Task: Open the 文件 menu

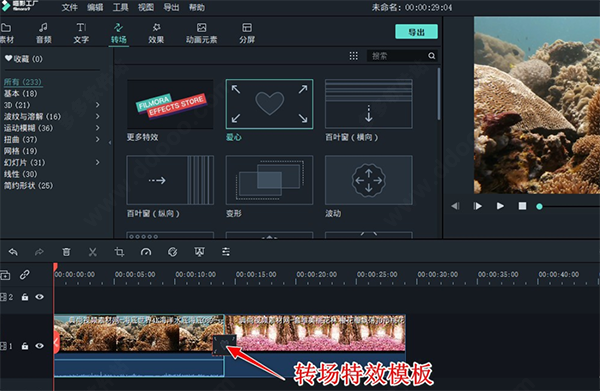Action: [70, 7]
